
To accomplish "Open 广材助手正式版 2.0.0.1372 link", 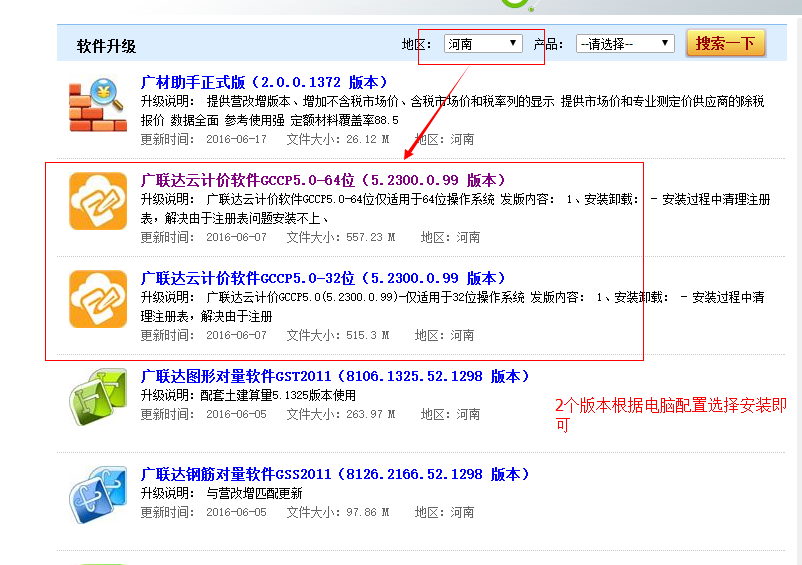I will (x=264, y=82).
